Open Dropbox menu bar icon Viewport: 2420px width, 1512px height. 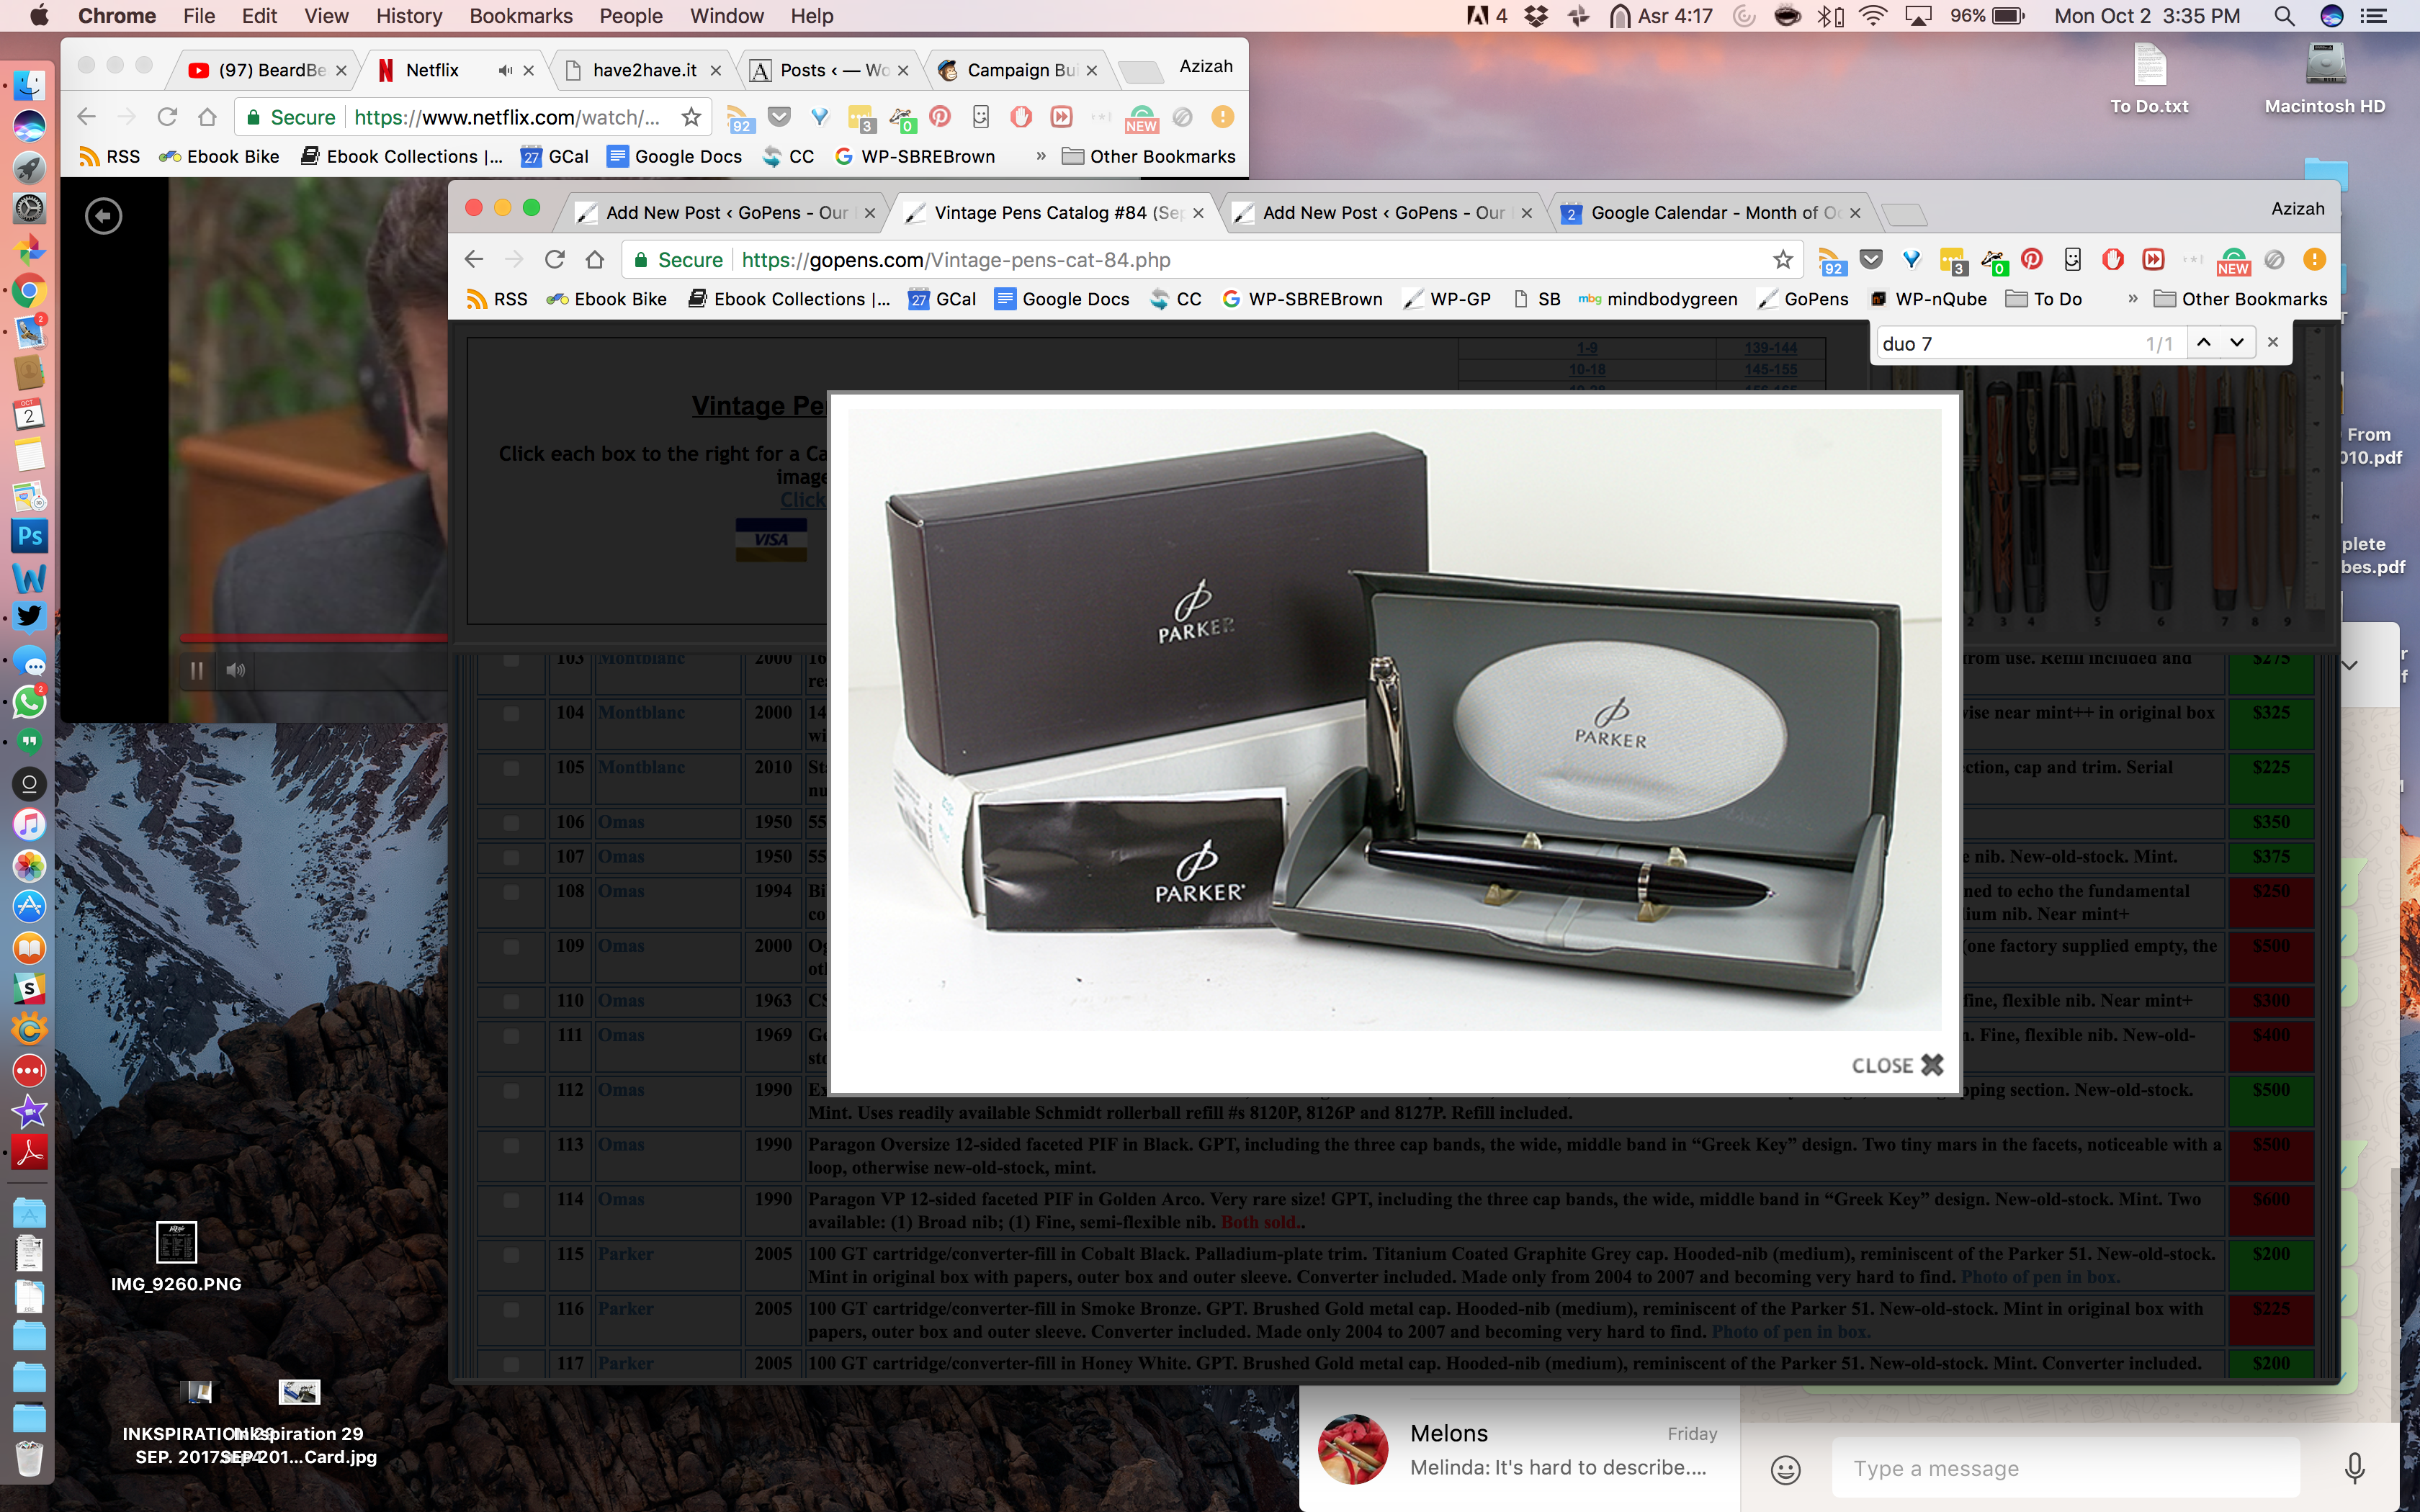[x=1537, y=16]
